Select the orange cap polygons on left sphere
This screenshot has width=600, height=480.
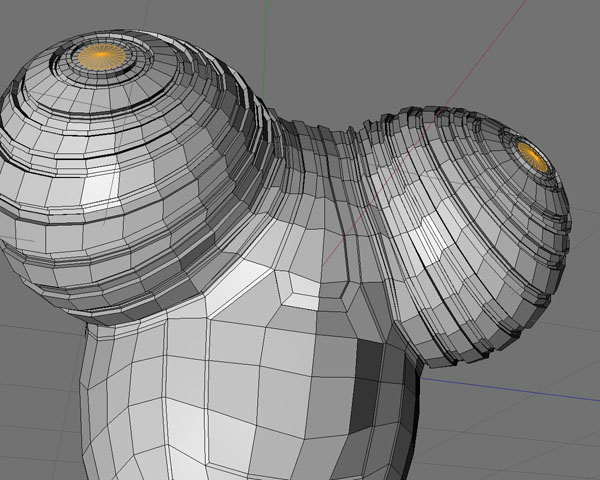101,57
